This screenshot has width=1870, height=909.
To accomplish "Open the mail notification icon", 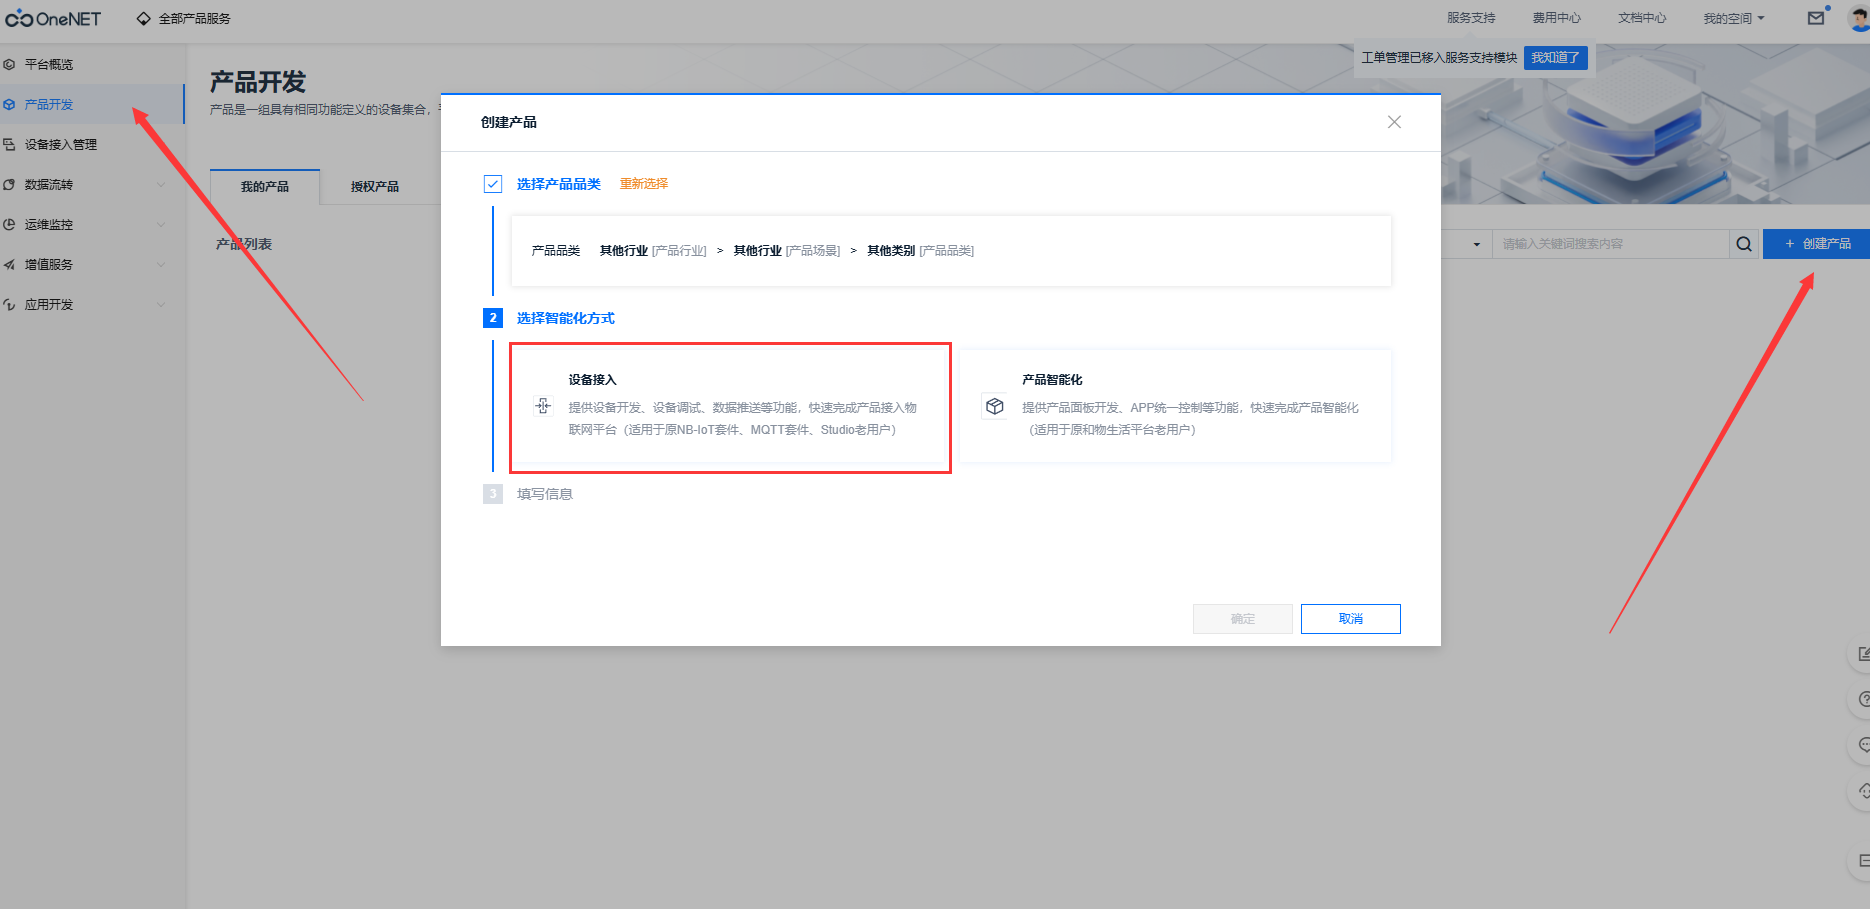I will tap(1816, 18).
